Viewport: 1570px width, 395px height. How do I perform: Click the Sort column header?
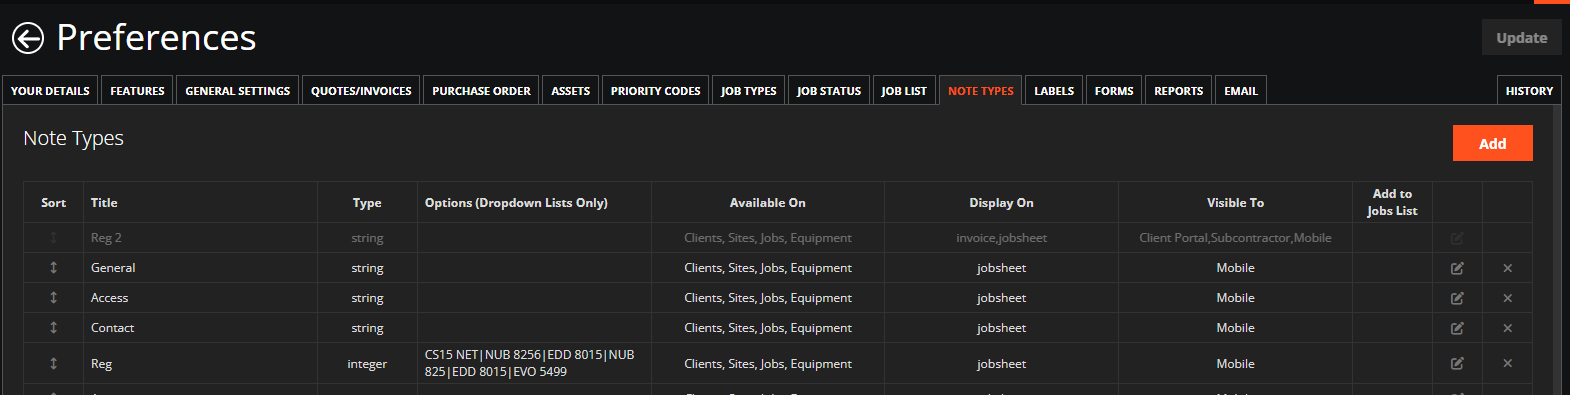click(x=54, y=203)
